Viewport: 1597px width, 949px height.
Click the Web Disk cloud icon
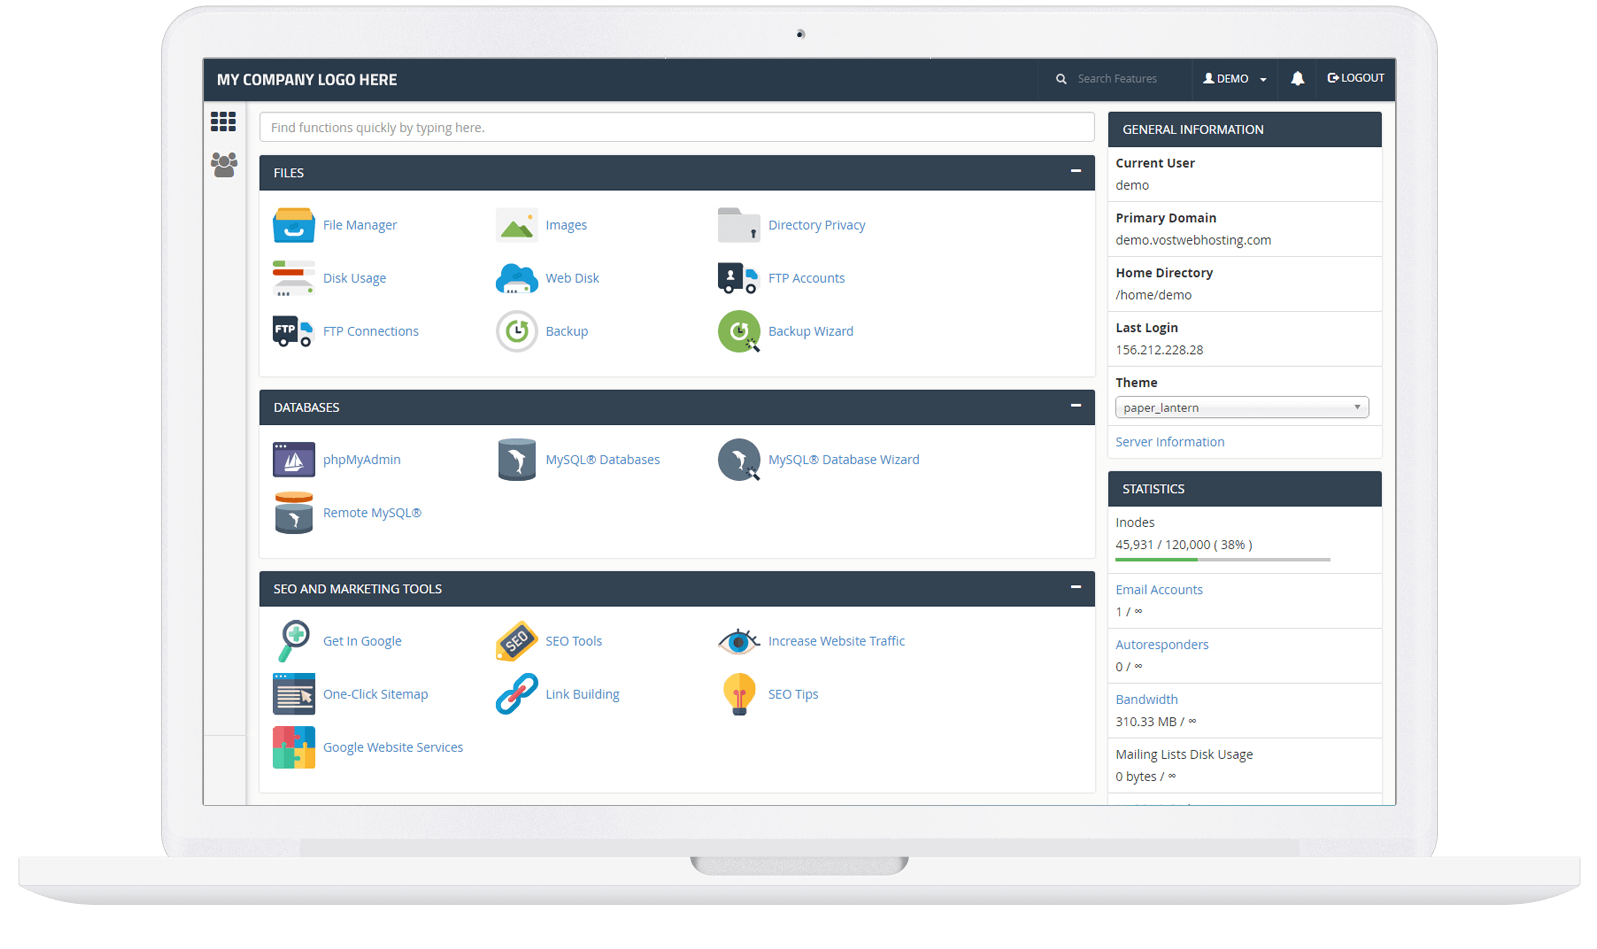pos(516,278)
